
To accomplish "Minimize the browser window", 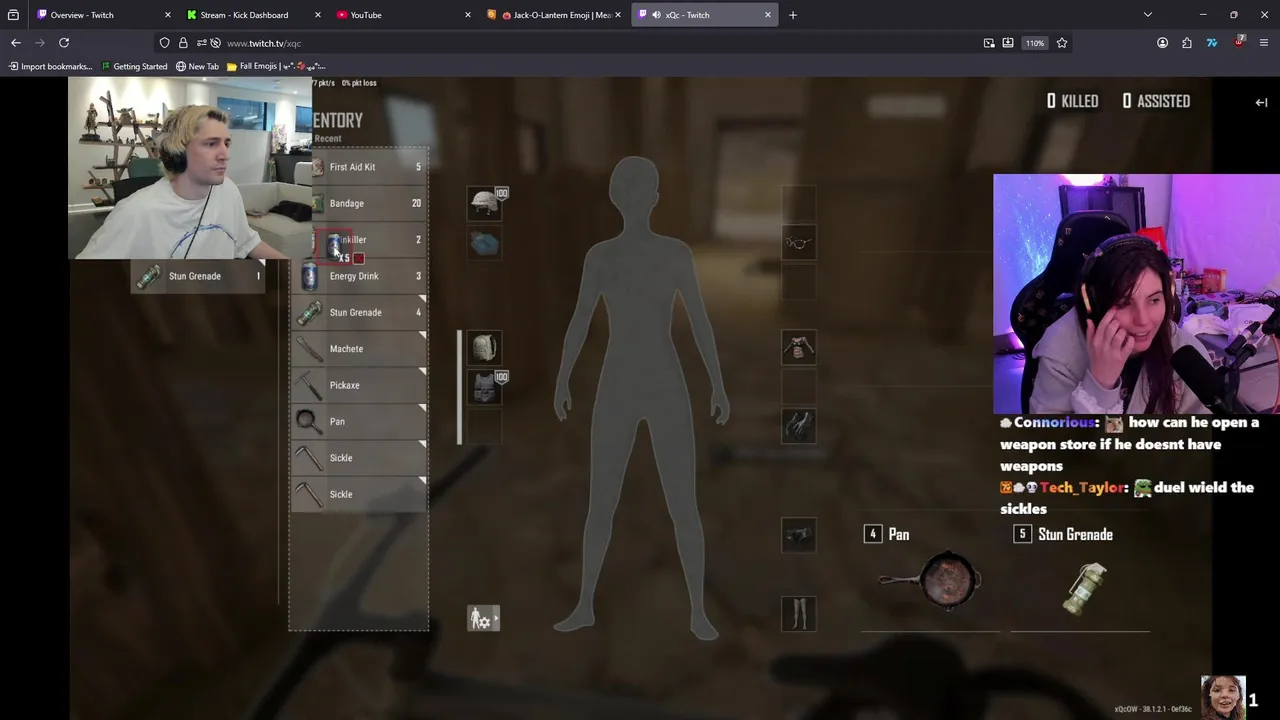I will coord(1203,15).
